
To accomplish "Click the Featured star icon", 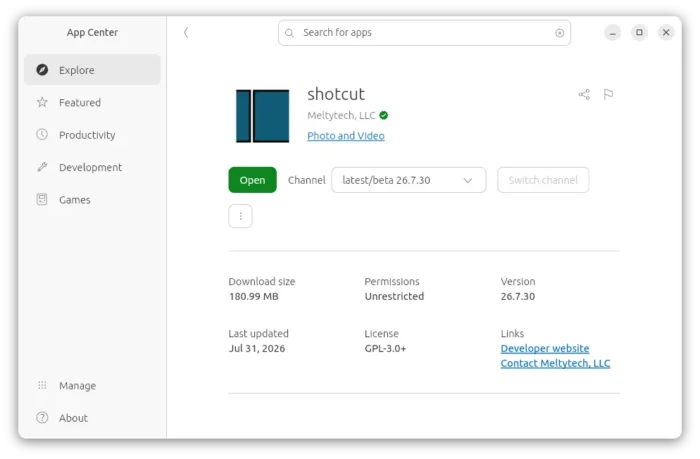I will (x=42, y=102).
